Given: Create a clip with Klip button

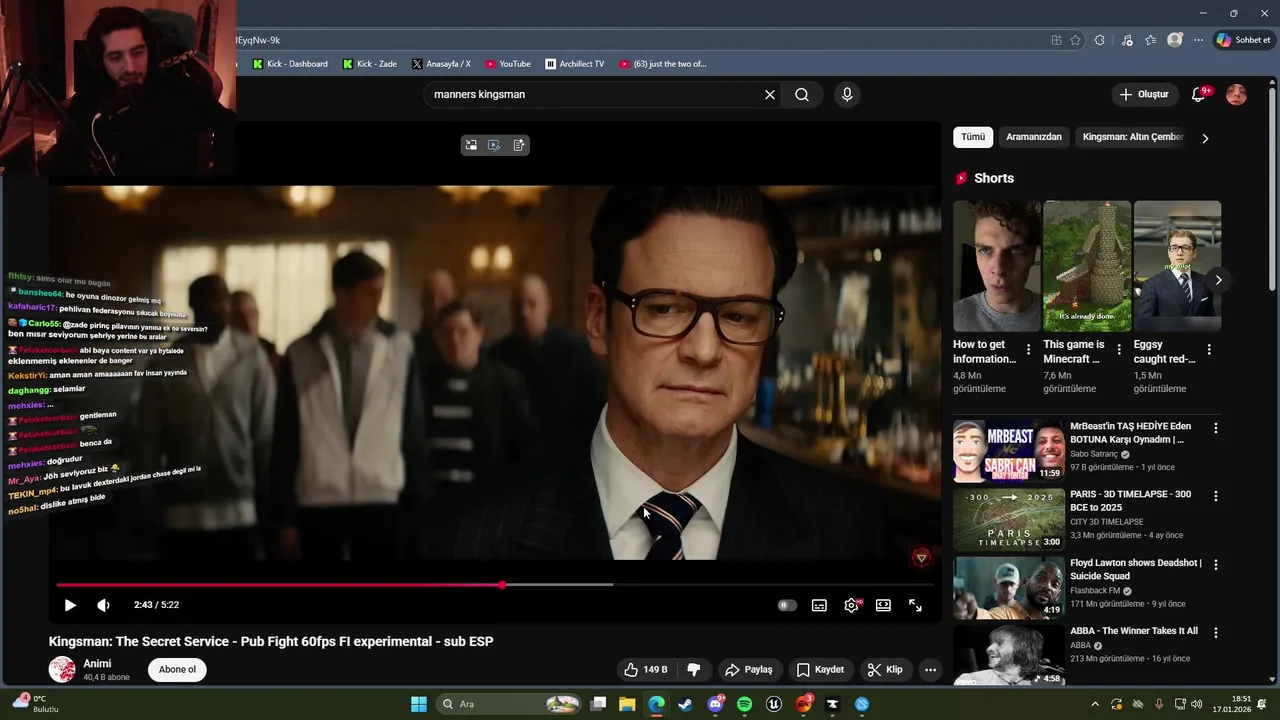Looking at the screenshot, I should click(885, 670).
